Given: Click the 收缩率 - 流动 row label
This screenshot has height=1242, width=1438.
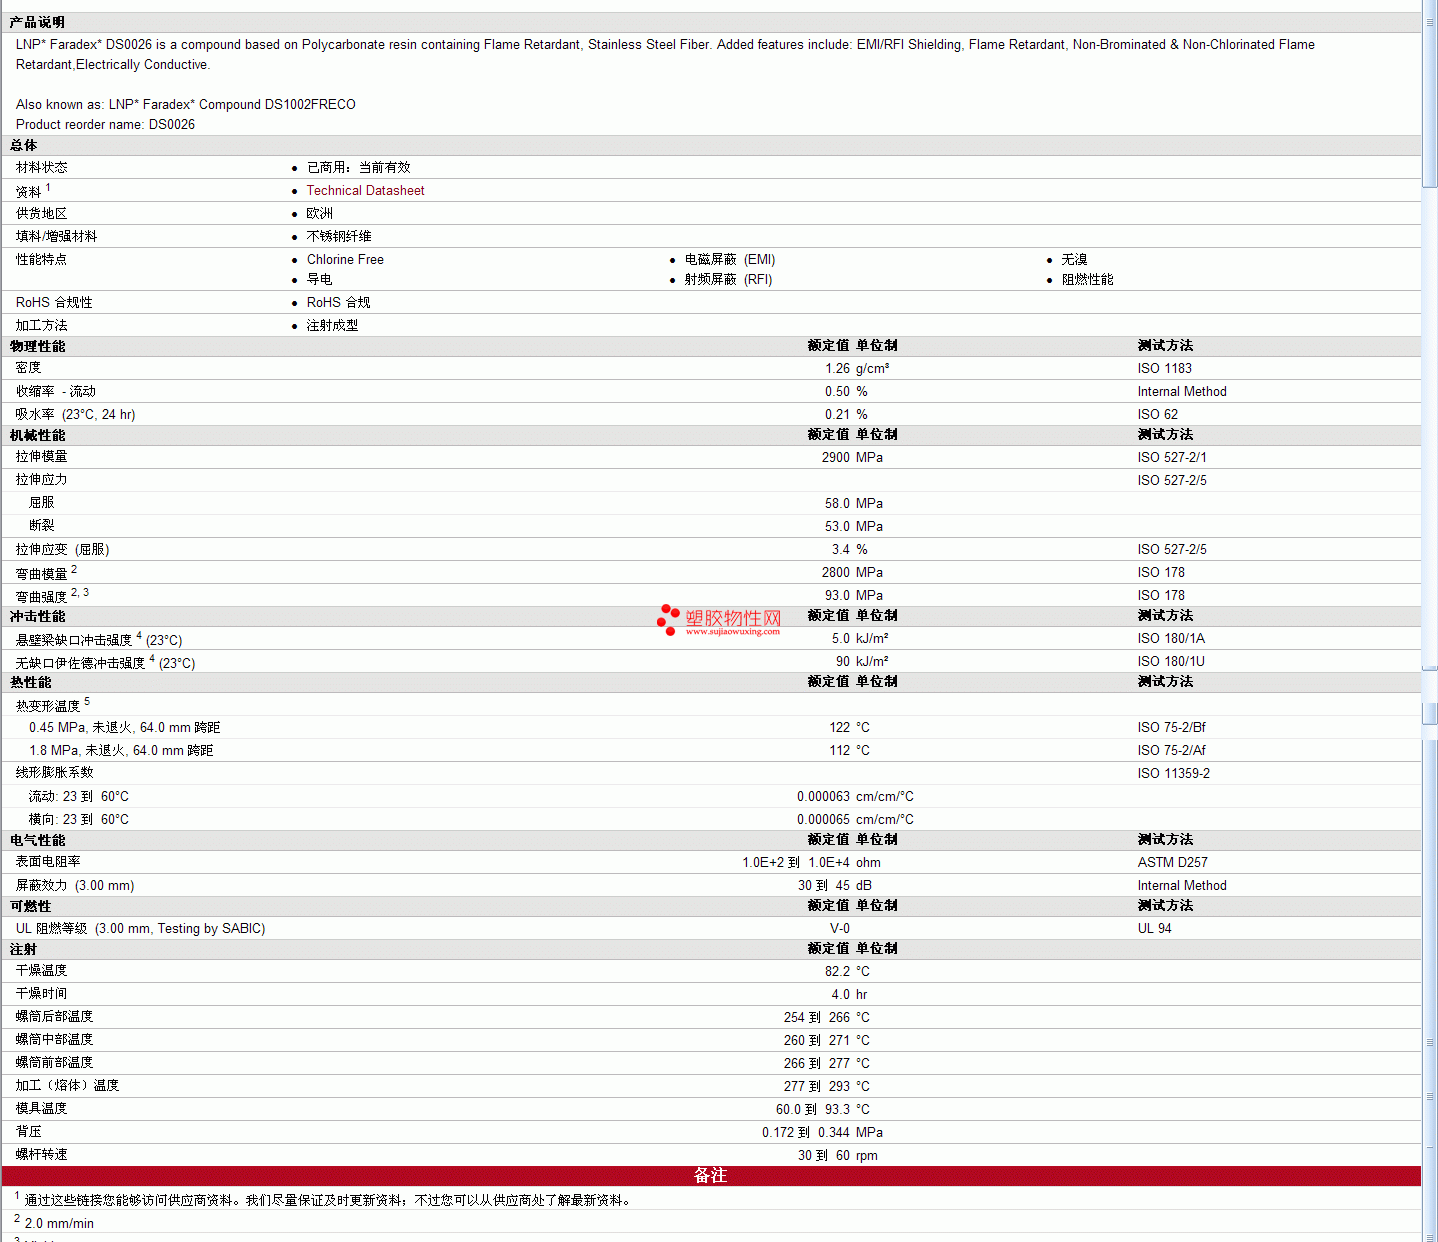Looking at the screenshot, I should click(56, 391).
